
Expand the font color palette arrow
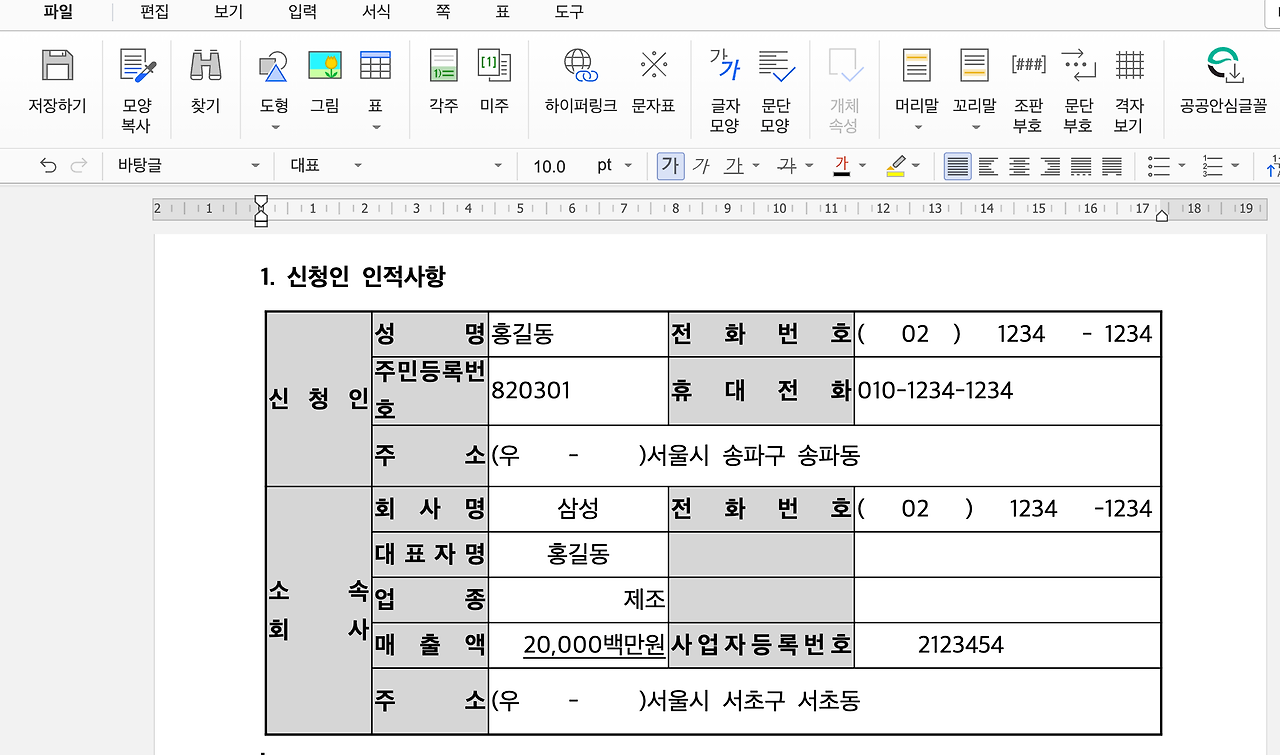tap(862, 166)
